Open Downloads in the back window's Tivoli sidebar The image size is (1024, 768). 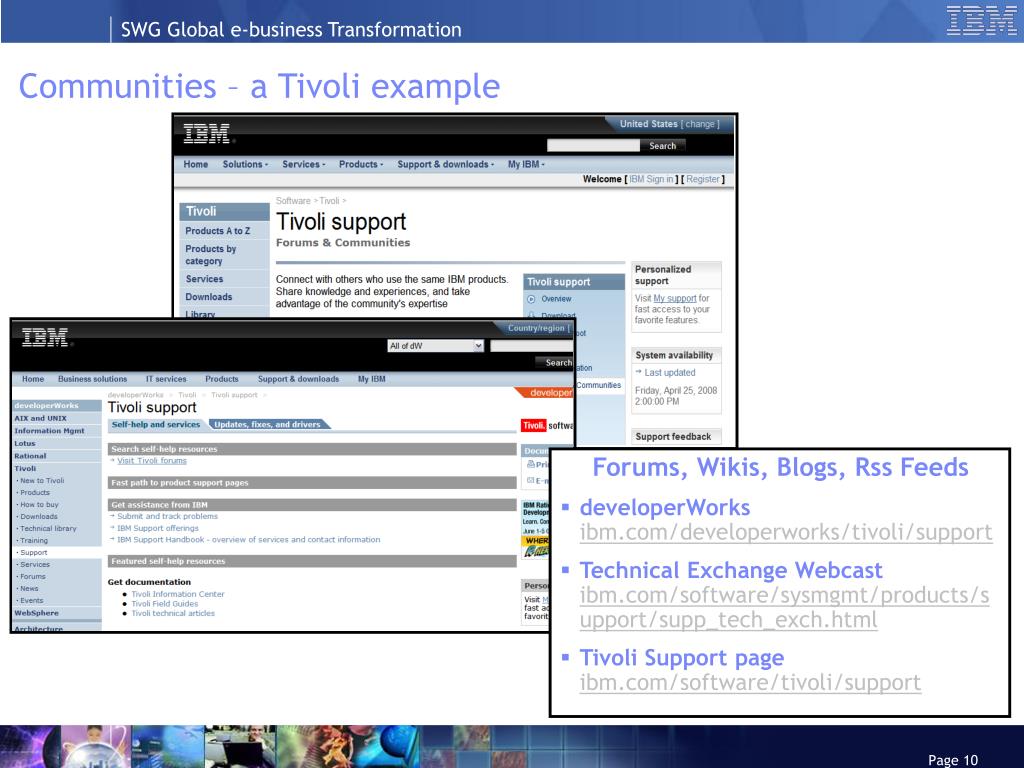(x=209, y=296)
